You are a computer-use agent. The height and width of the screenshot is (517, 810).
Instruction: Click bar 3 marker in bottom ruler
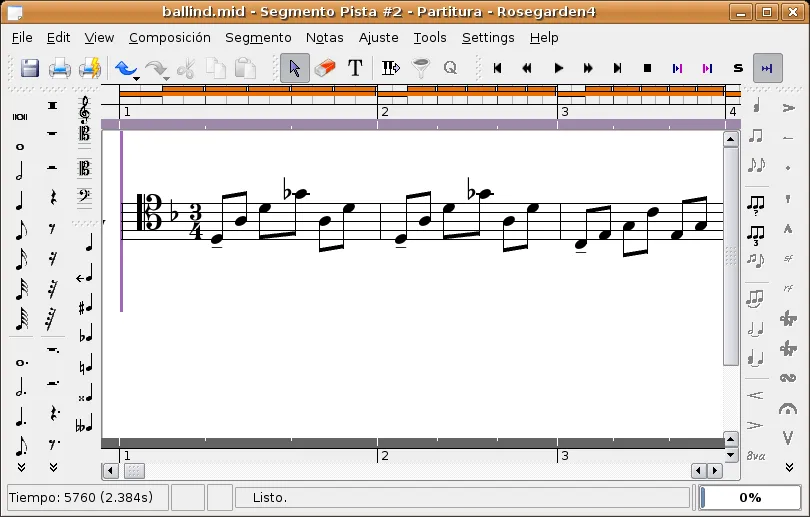coord(565,456)
